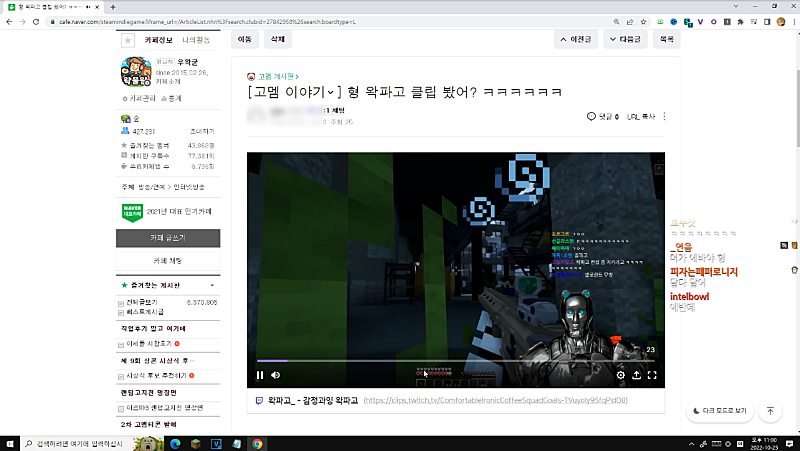Click browser forward arrow
800x451 pixels.
coord(22,22)
